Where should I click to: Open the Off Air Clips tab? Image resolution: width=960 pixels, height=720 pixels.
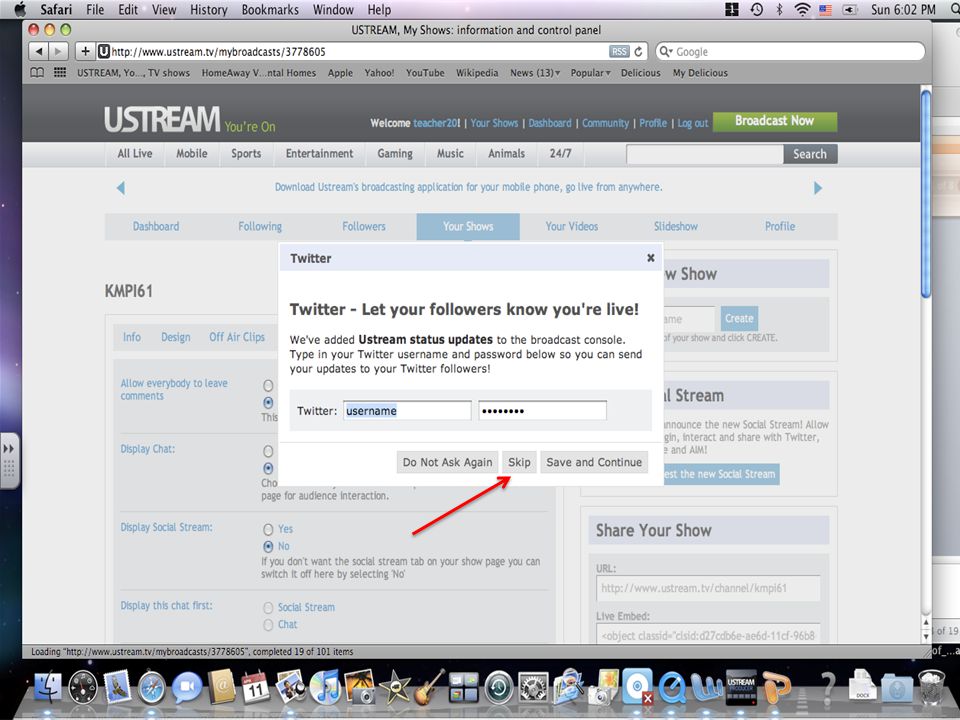tap(237, 337)
